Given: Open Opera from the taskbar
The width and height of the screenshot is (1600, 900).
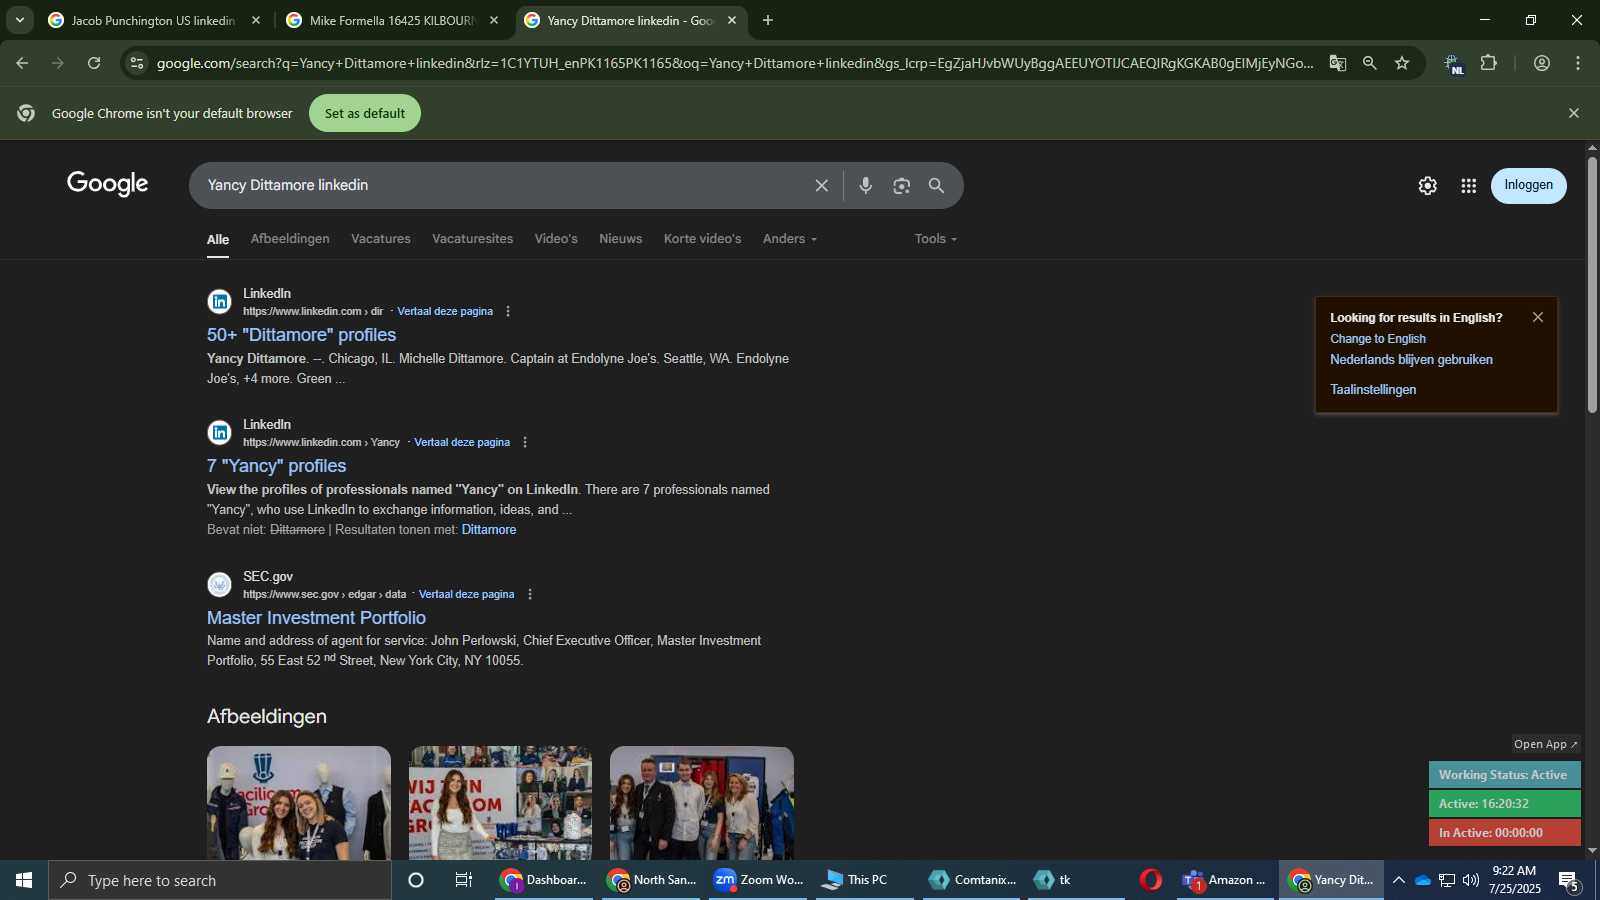Looking at the screenshot, I should [1150, 880].
